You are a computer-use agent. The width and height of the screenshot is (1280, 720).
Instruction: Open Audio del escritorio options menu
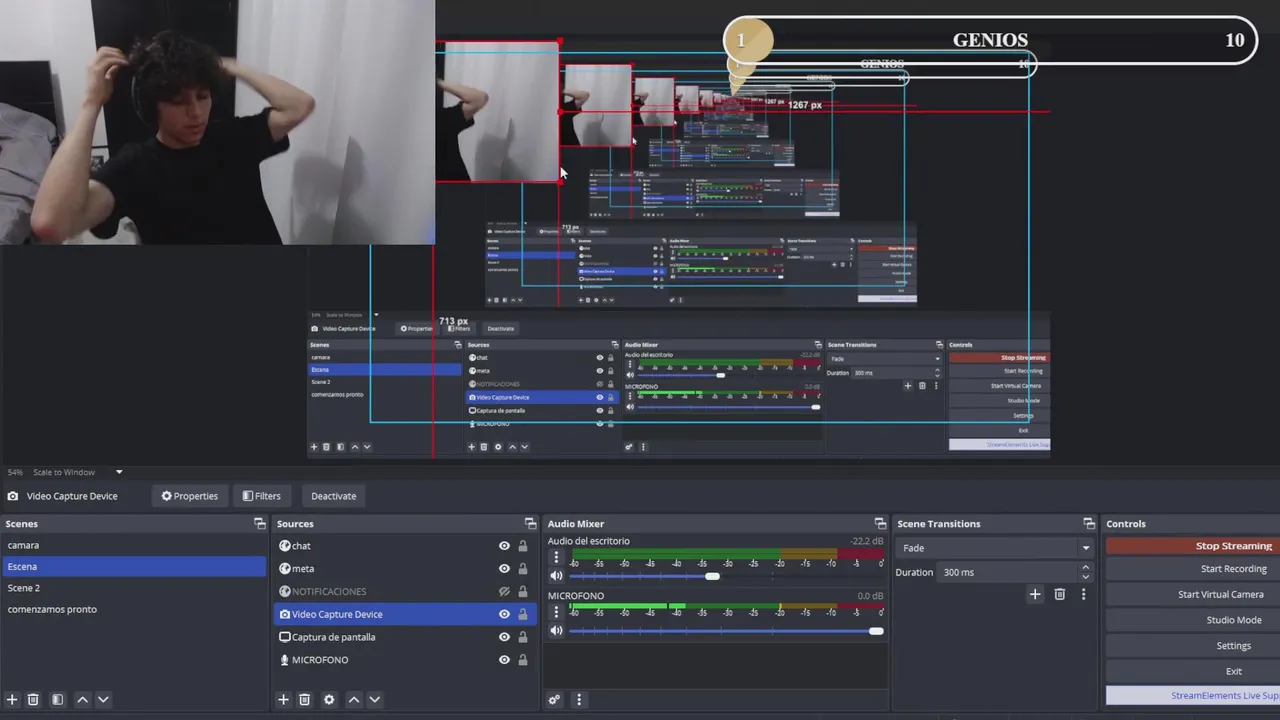(x=556, y=557)
